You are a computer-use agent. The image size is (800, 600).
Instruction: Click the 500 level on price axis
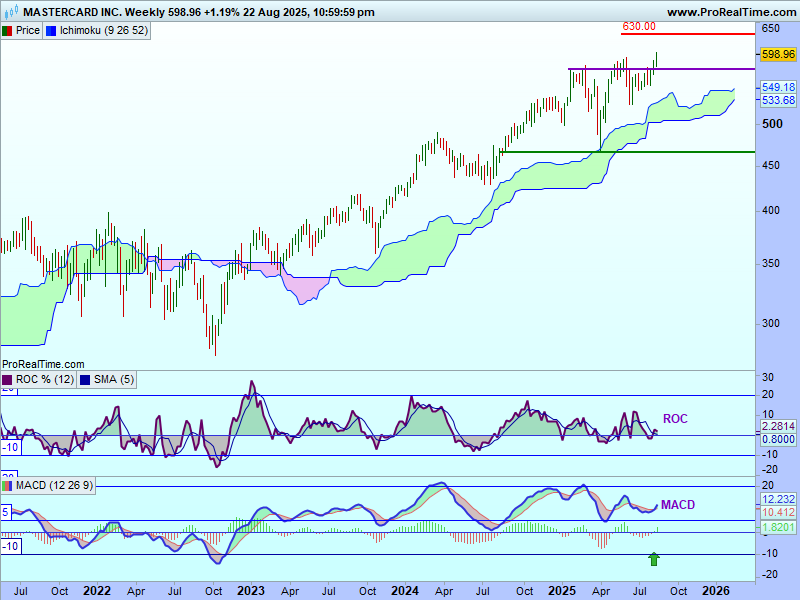772,123
